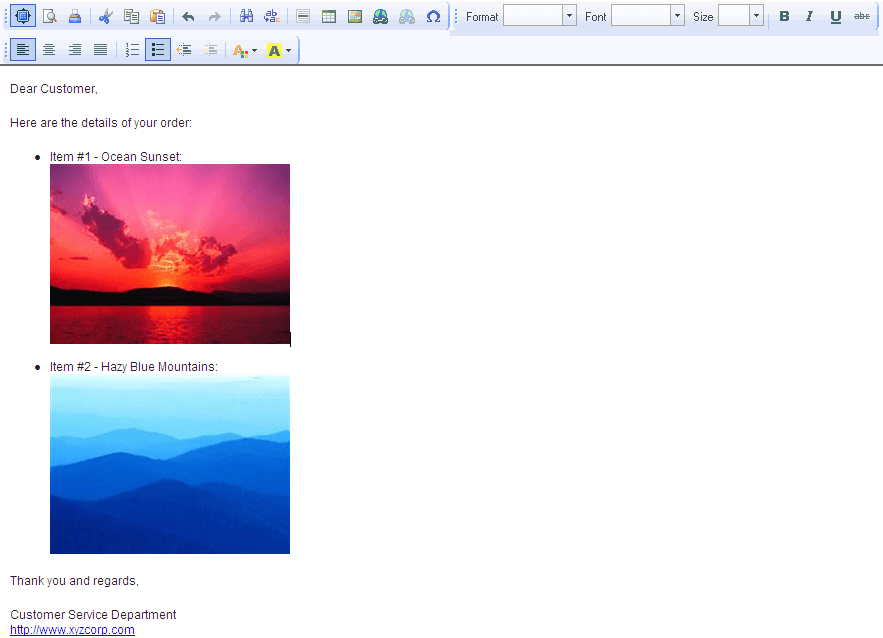The height and width of the screenshot is (638, 883).
Task: Insert a special character with the Omega icon
Action: click(x=433, y=16)
